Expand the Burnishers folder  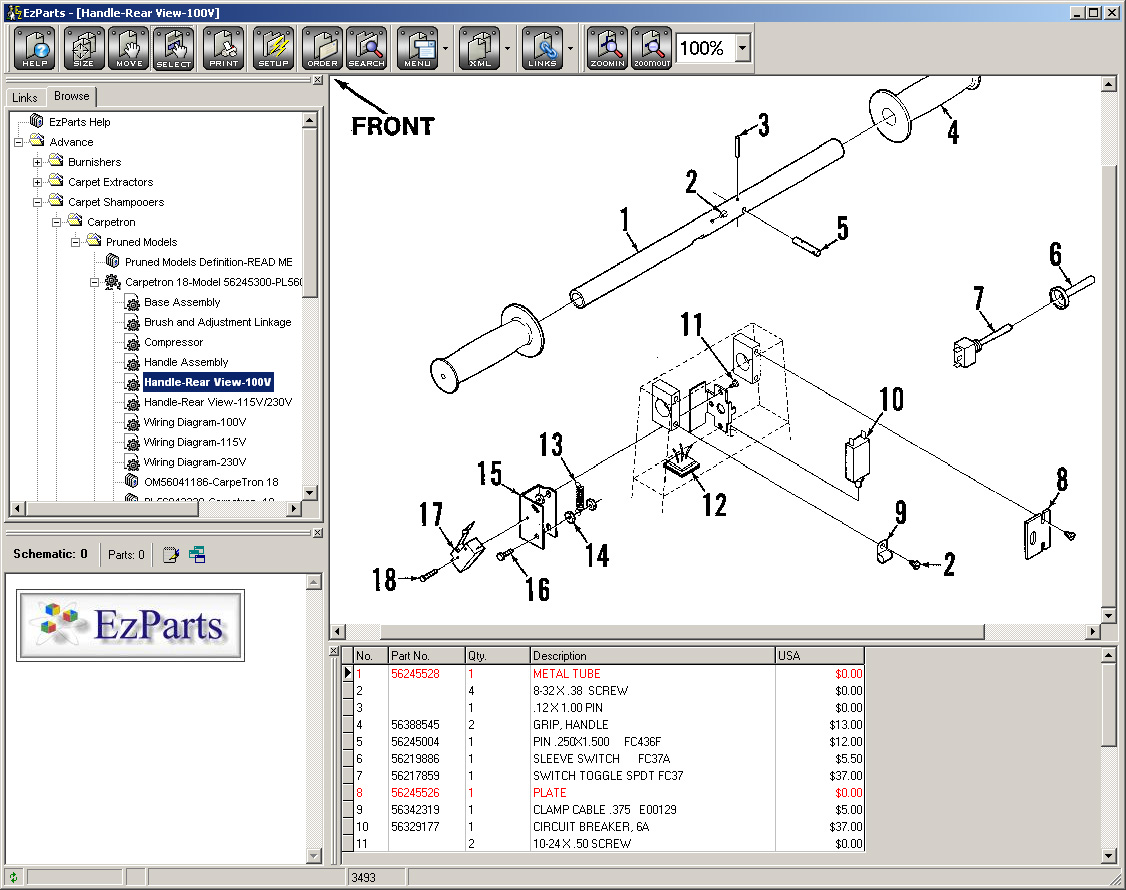click(37, 162)
